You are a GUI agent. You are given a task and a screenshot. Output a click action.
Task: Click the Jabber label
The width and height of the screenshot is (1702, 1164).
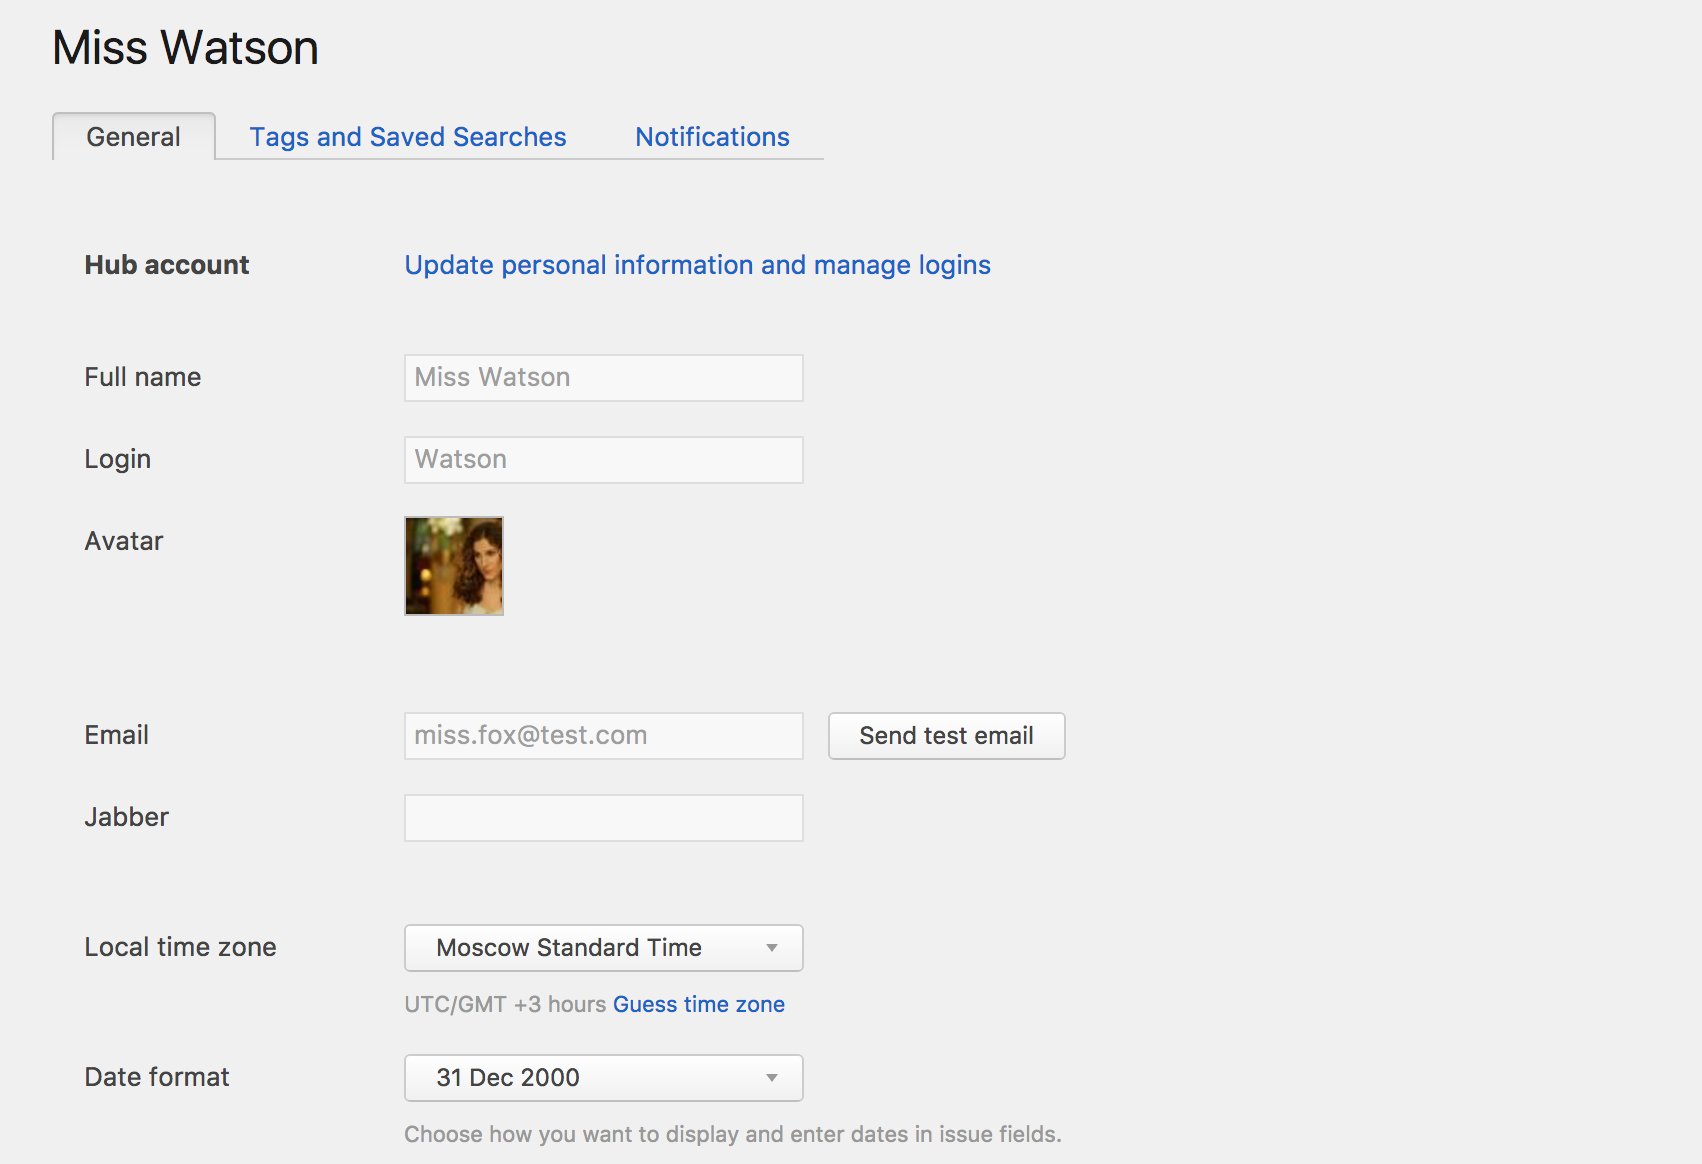[127, 817]
